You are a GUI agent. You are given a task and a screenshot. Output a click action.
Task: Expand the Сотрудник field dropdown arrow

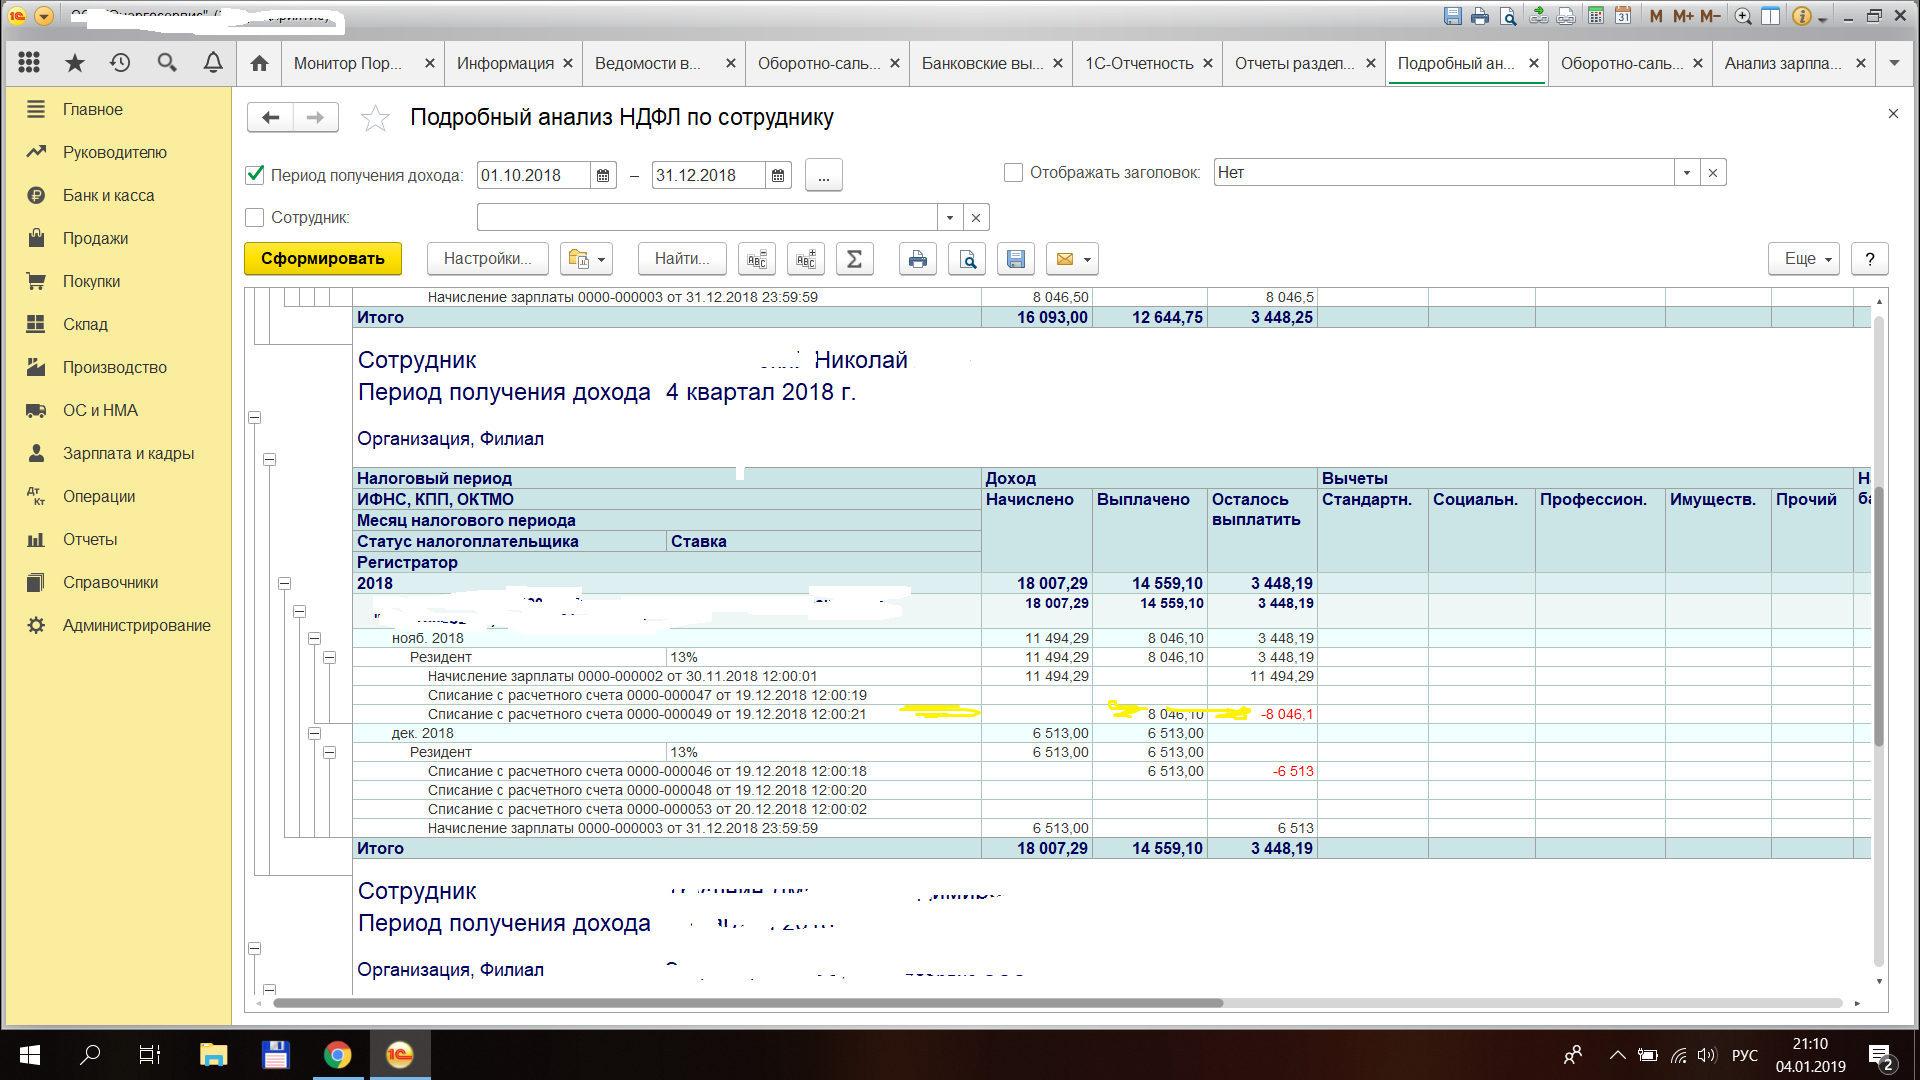pos(949,217)
